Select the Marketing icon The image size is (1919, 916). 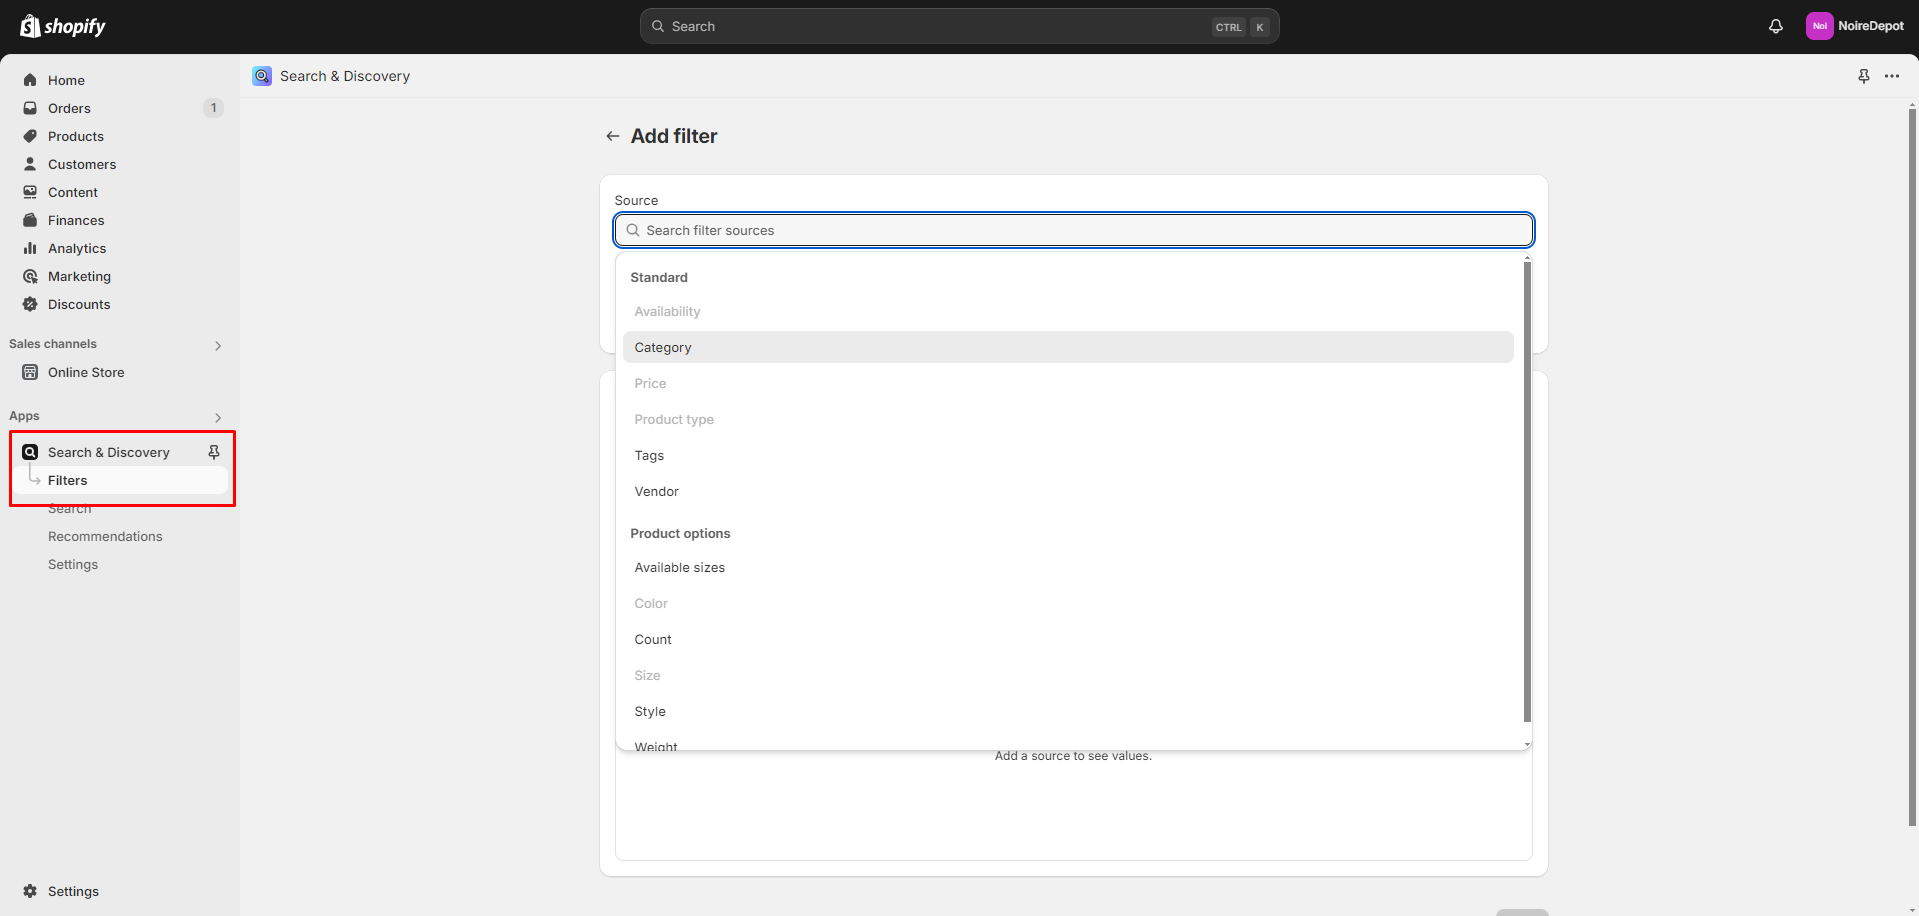coord(30,276)
